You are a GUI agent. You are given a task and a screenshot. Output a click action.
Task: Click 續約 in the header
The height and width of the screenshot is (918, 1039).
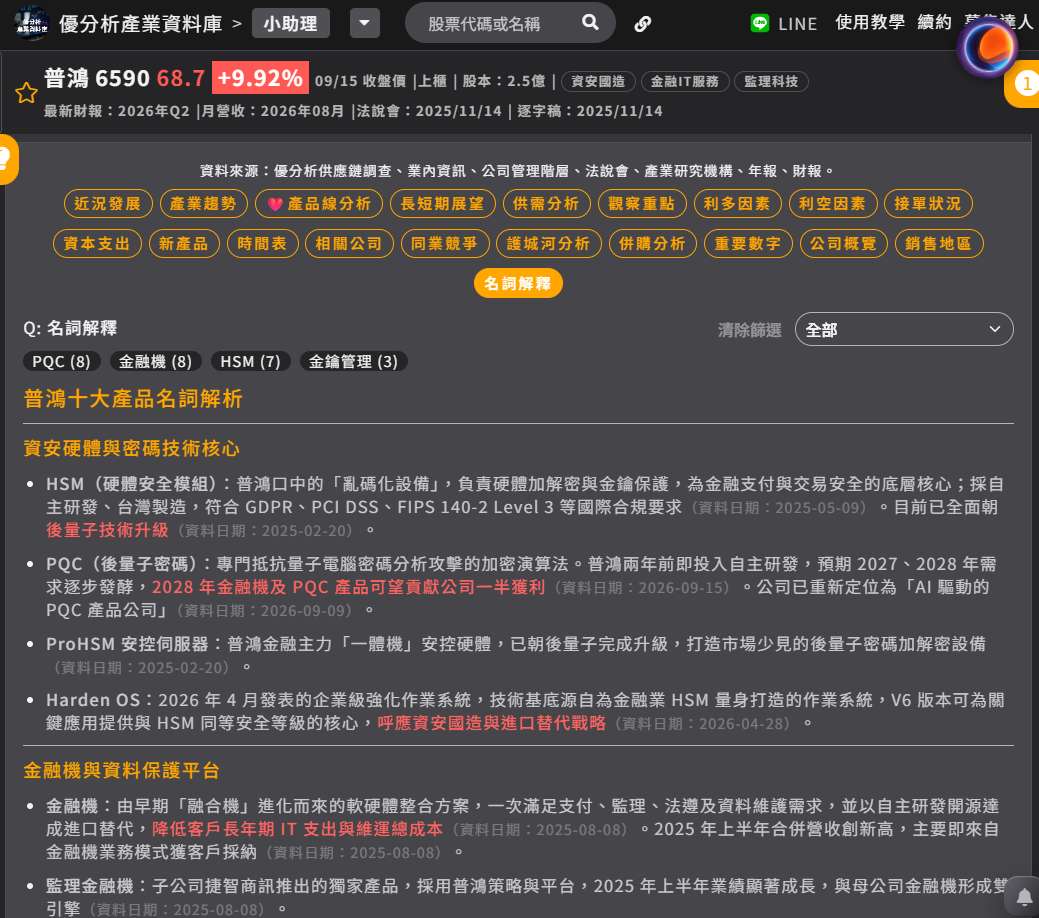tap(934, 22)
